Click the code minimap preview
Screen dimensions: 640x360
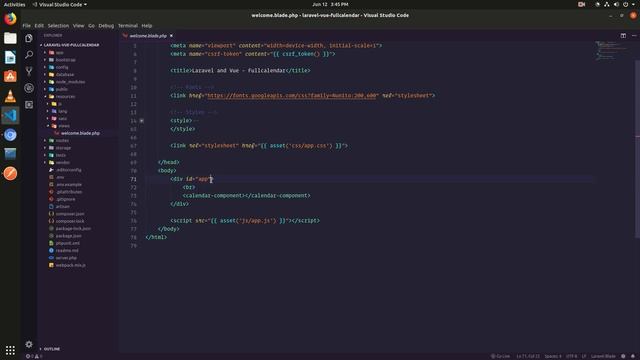pyautogui.click(x=612, y=50)
